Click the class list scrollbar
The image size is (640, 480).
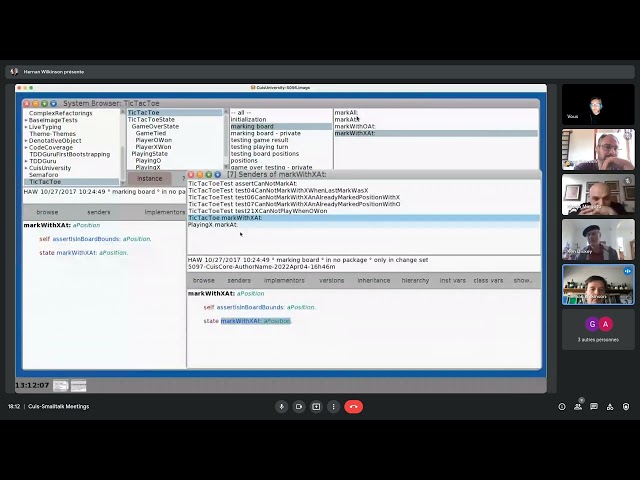click(226, 139)
